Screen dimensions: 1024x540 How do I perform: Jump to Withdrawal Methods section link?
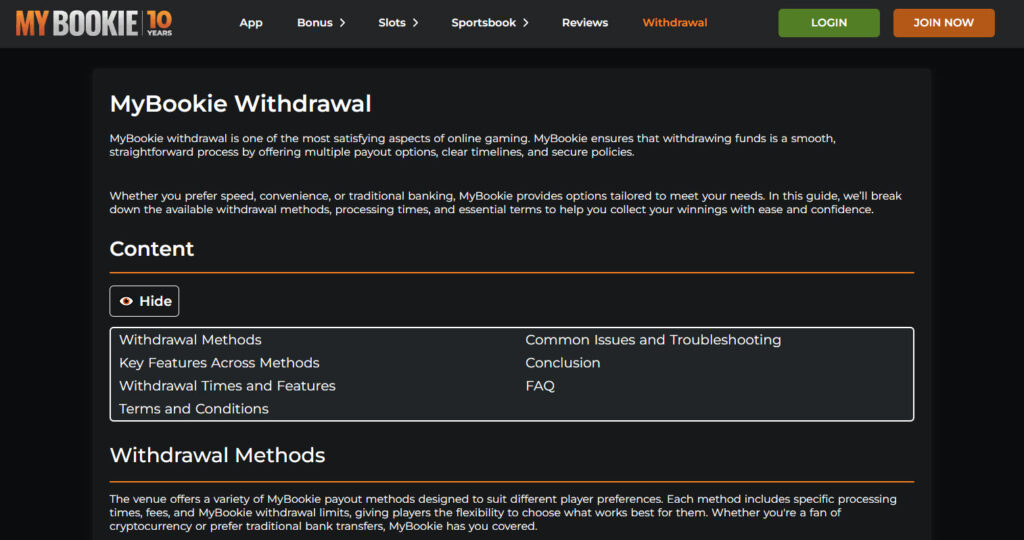point(190,340)
